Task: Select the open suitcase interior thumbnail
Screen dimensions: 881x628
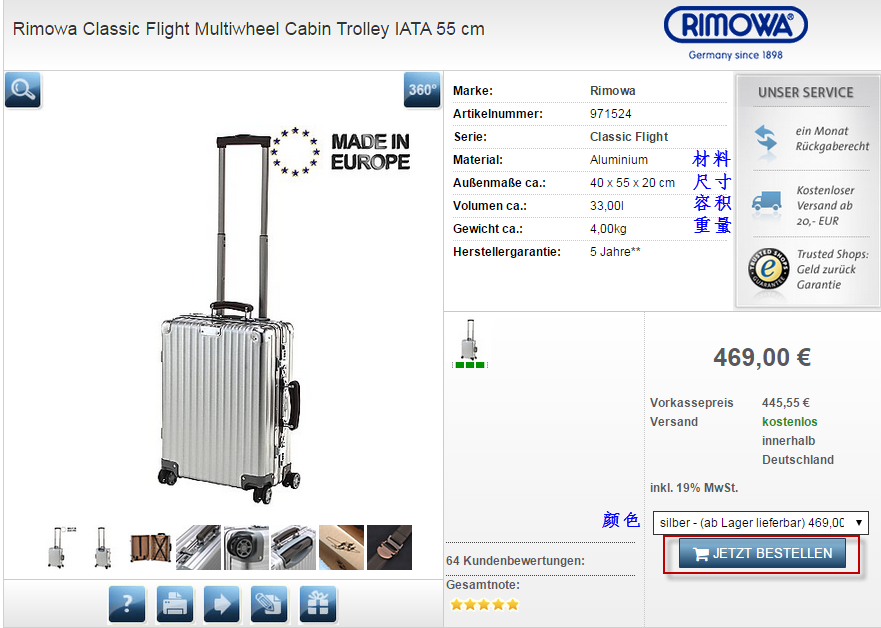Action: [x=151, y=547]
